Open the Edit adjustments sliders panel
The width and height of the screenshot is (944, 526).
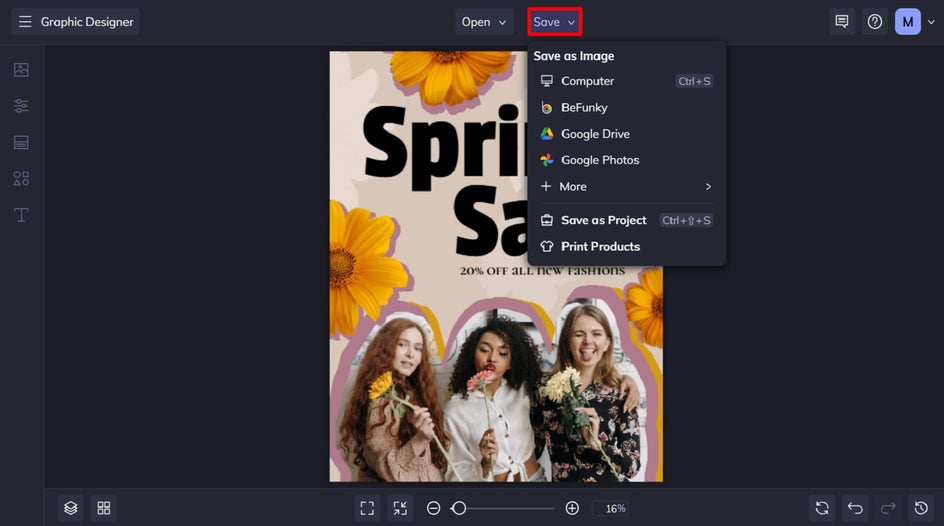pos(21,106)
